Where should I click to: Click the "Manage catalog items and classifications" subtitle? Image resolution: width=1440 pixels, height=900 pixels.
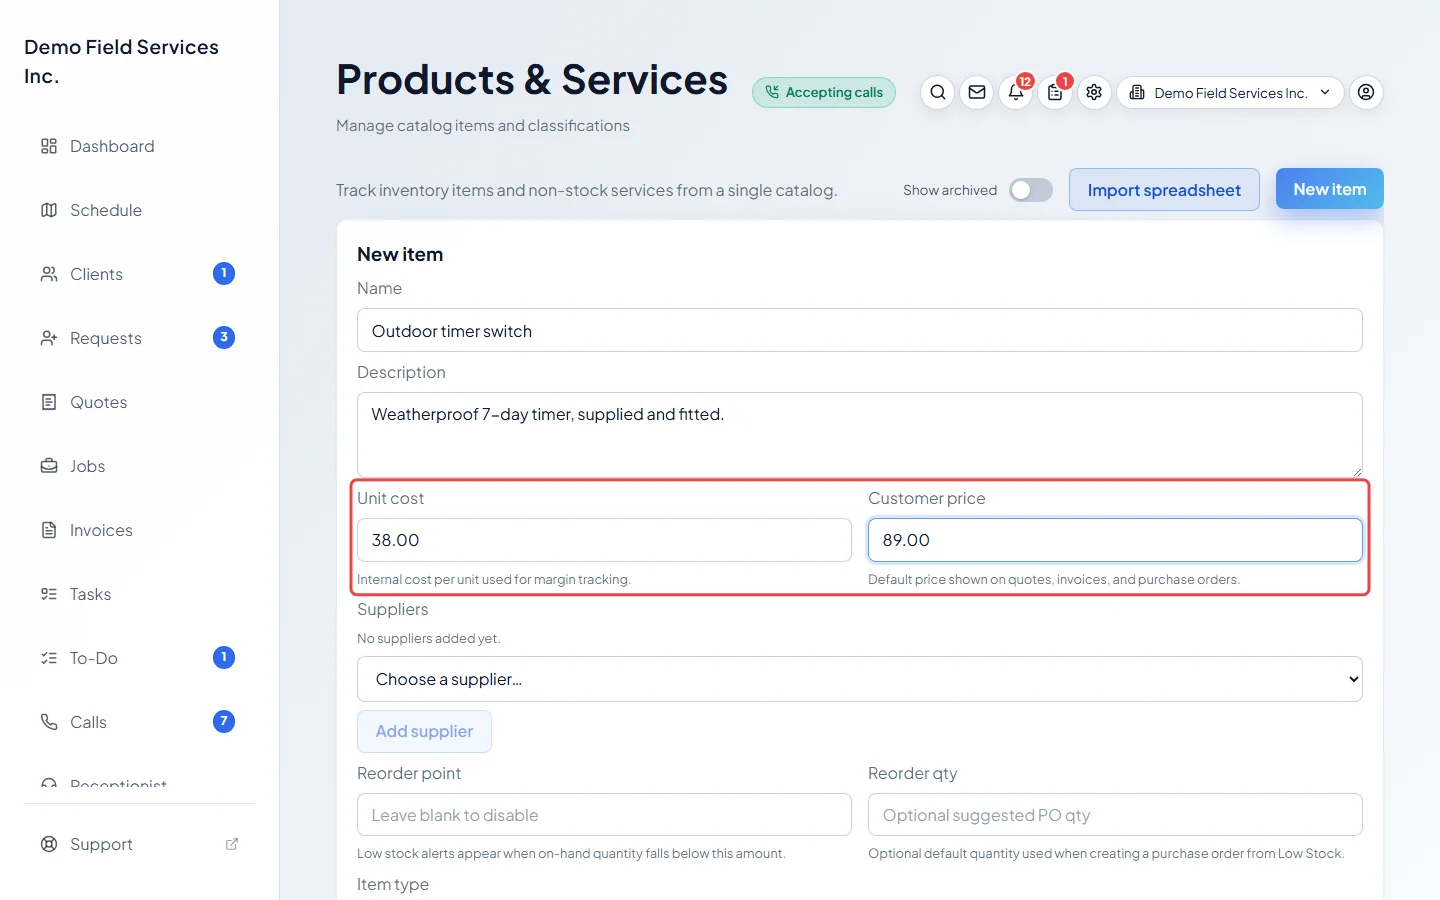coord(483,126)
